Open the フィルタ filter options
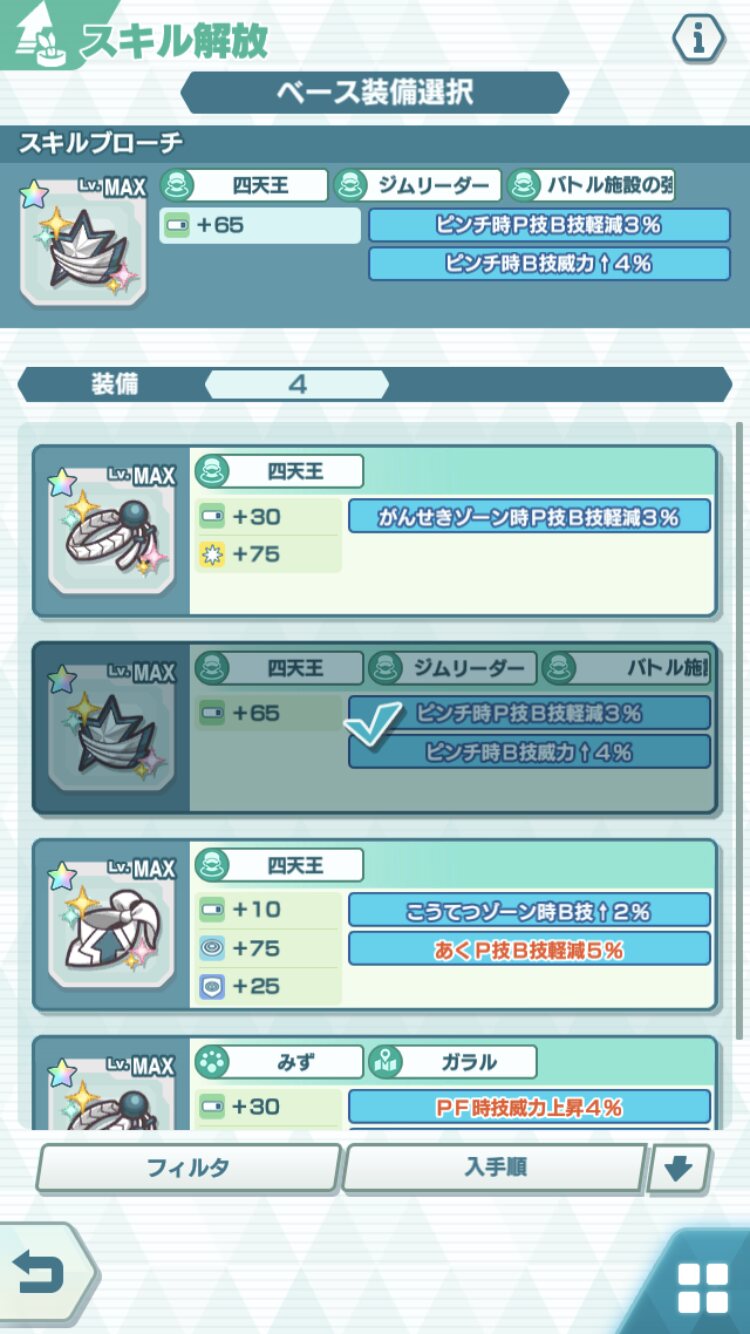The image size is (750, 1334). click(189, 1168)
